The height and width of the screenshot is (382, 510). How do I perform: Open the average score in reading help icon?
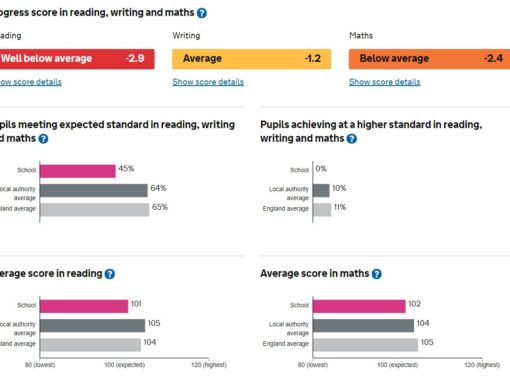[110, 274]
